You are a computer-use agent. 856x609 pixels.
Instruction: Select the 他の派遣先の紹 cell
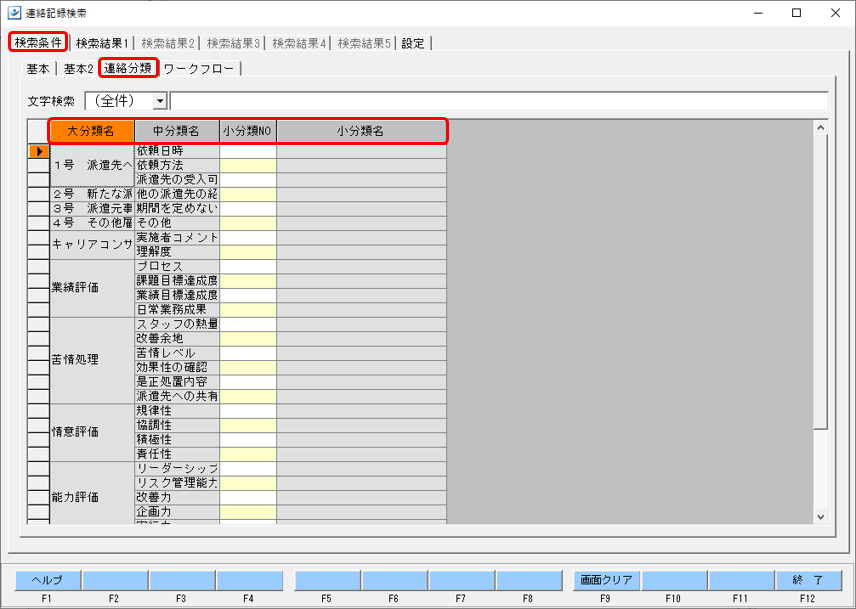coord(177,194)
